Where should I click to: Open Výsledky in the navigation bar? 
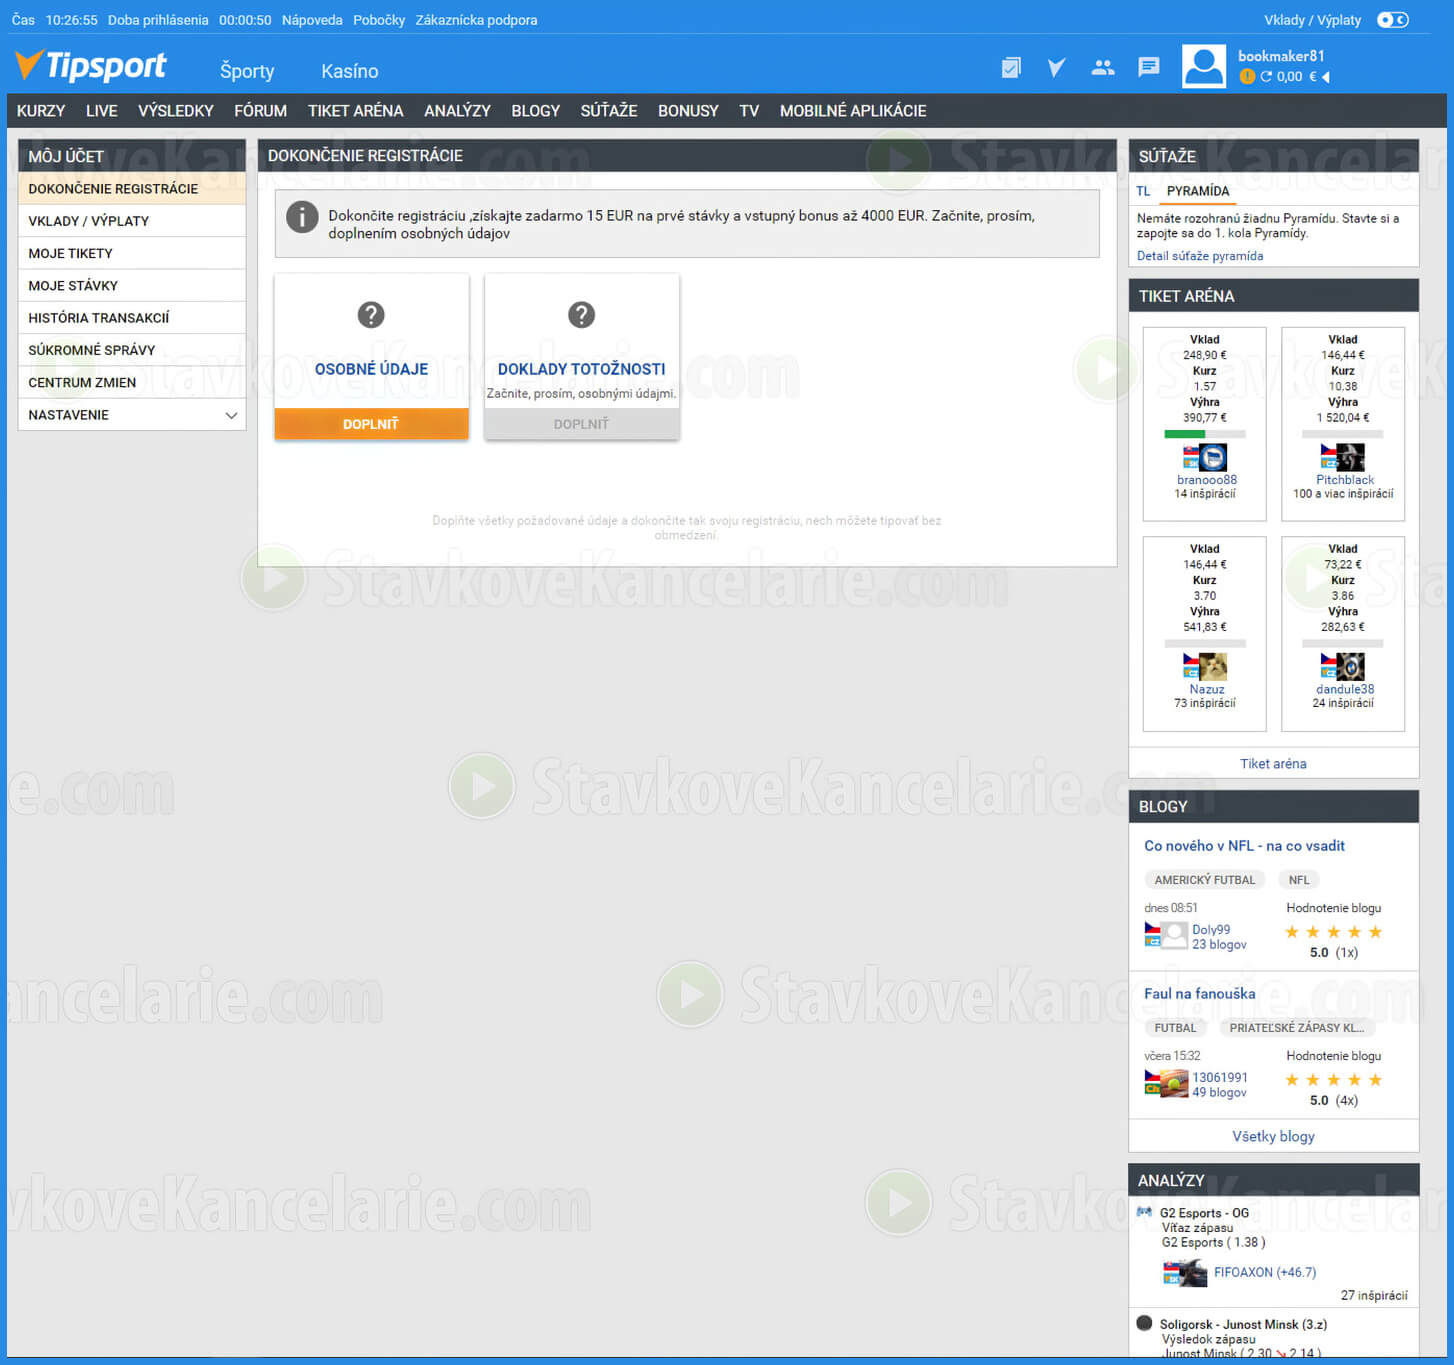point(176,111)
